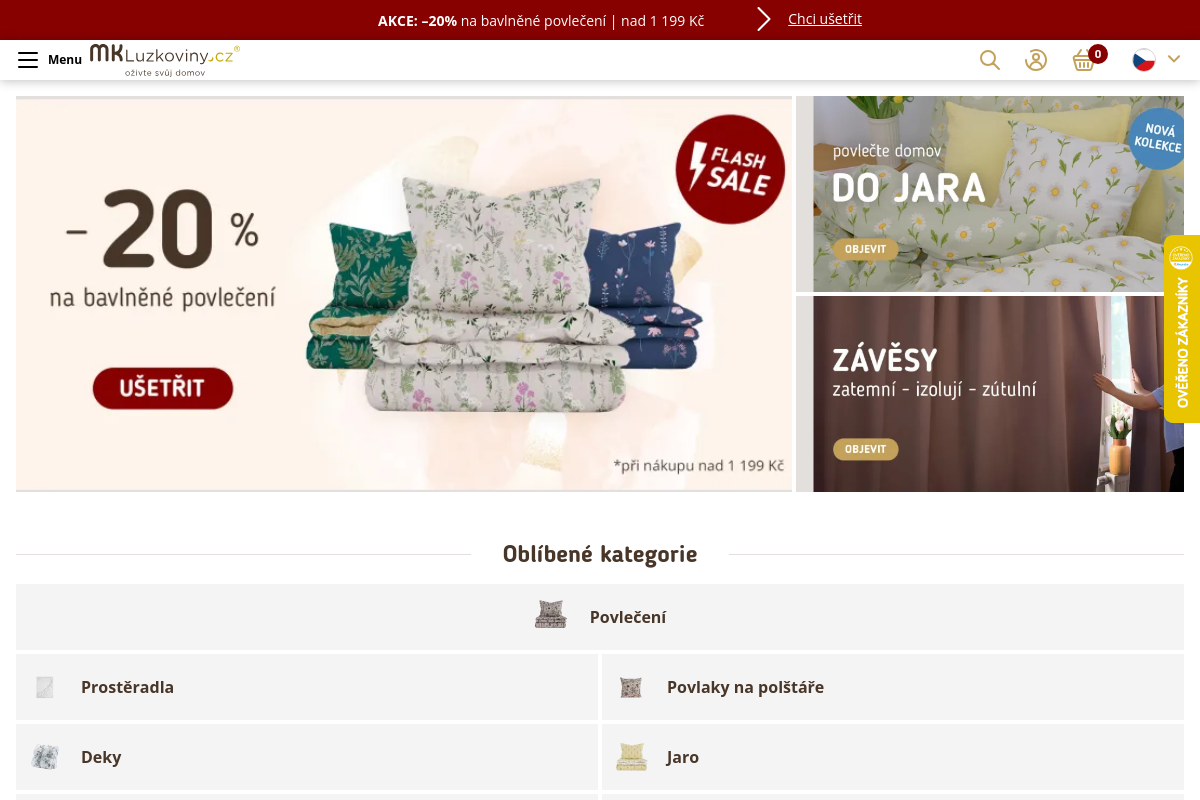Open the Prostěradla category
The height and width of the screenshot is (800, 1200).
pos(307,687)
